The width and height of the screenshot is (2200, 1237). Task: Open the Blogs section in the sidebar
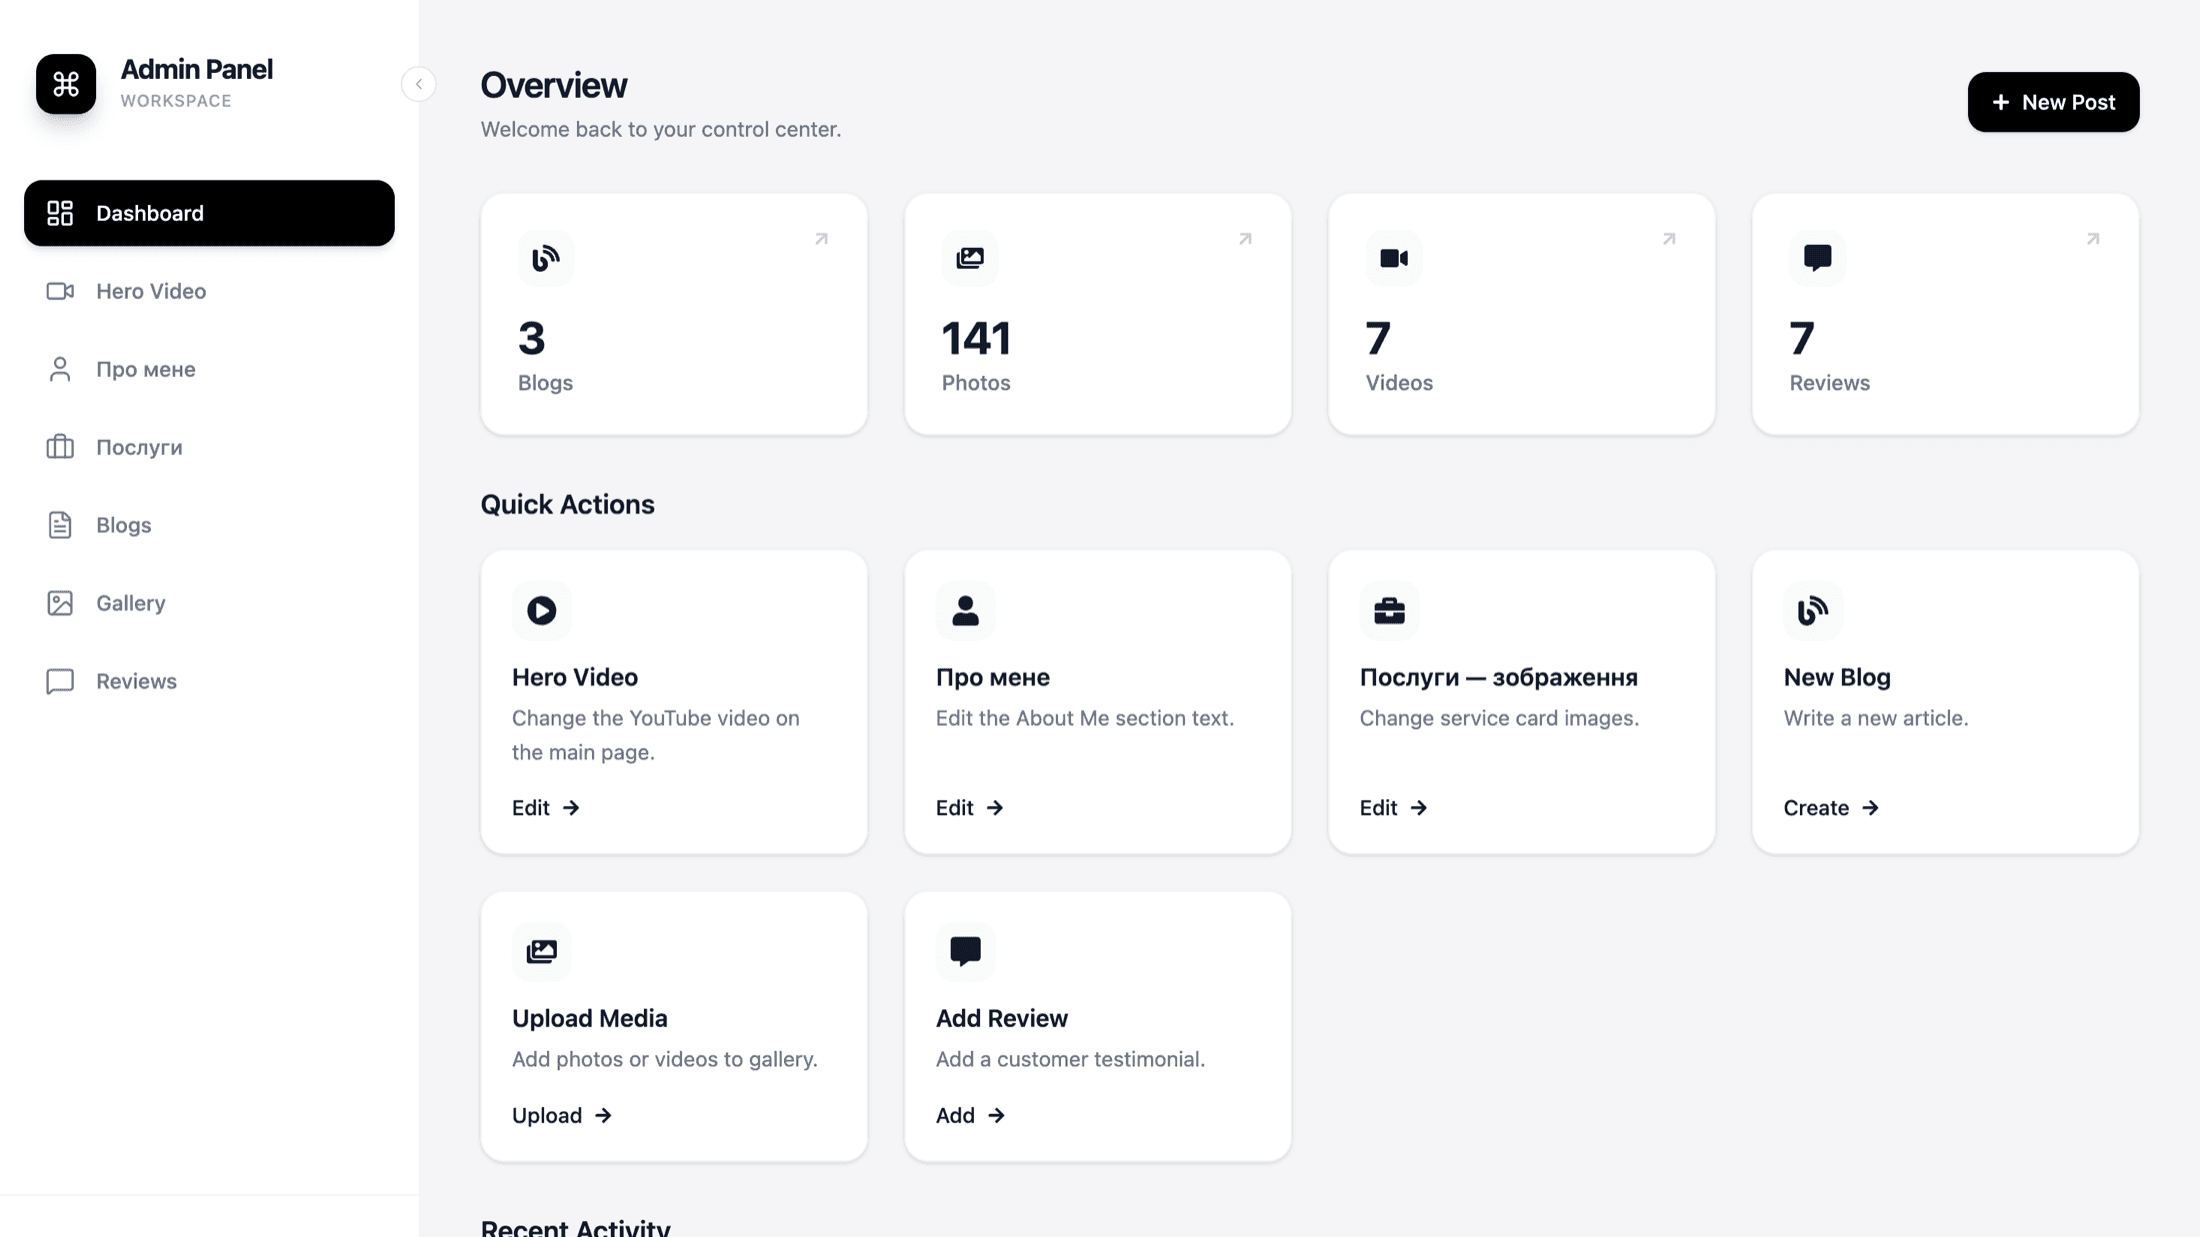coord(122,524)
